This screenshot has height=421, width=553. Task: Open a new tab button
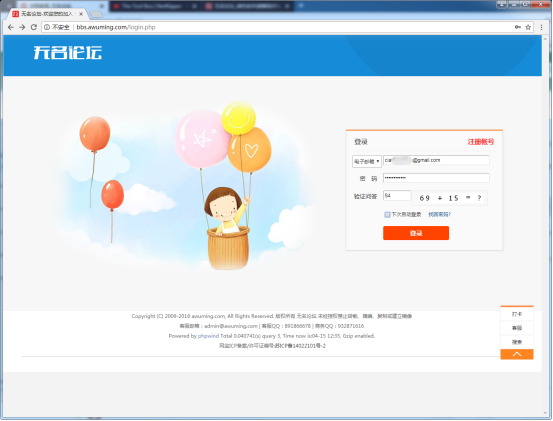[96, 14]
